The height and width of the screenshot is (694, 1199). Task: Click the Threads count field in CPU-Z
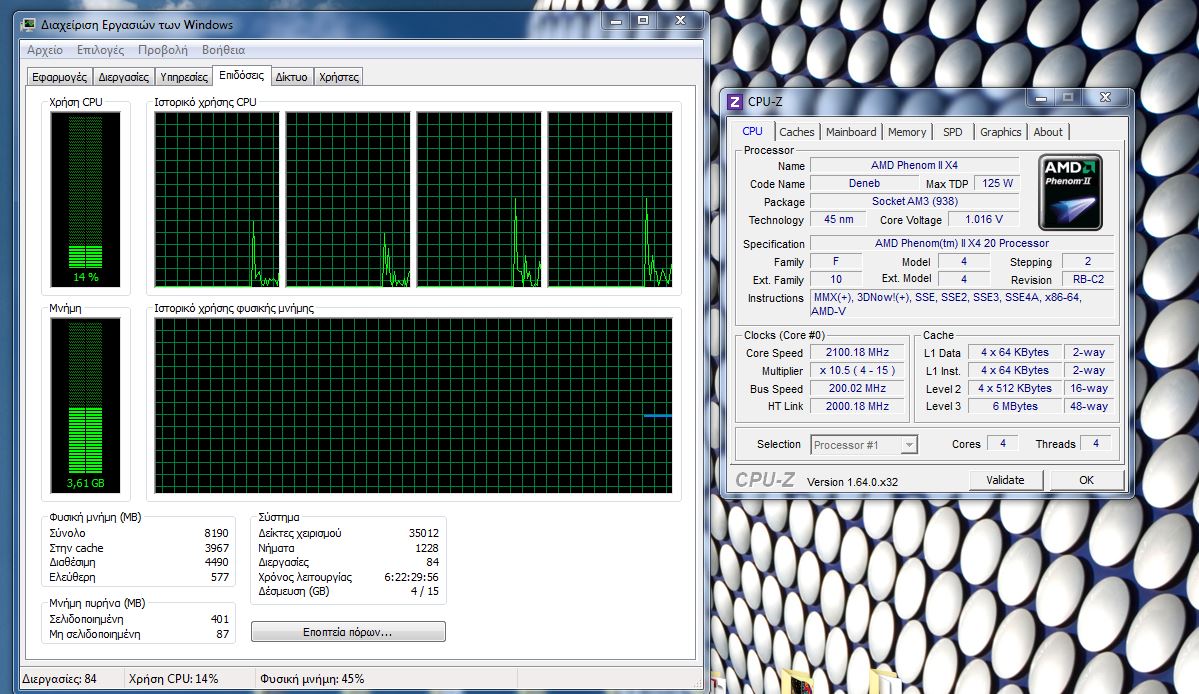coord(1096,443)
